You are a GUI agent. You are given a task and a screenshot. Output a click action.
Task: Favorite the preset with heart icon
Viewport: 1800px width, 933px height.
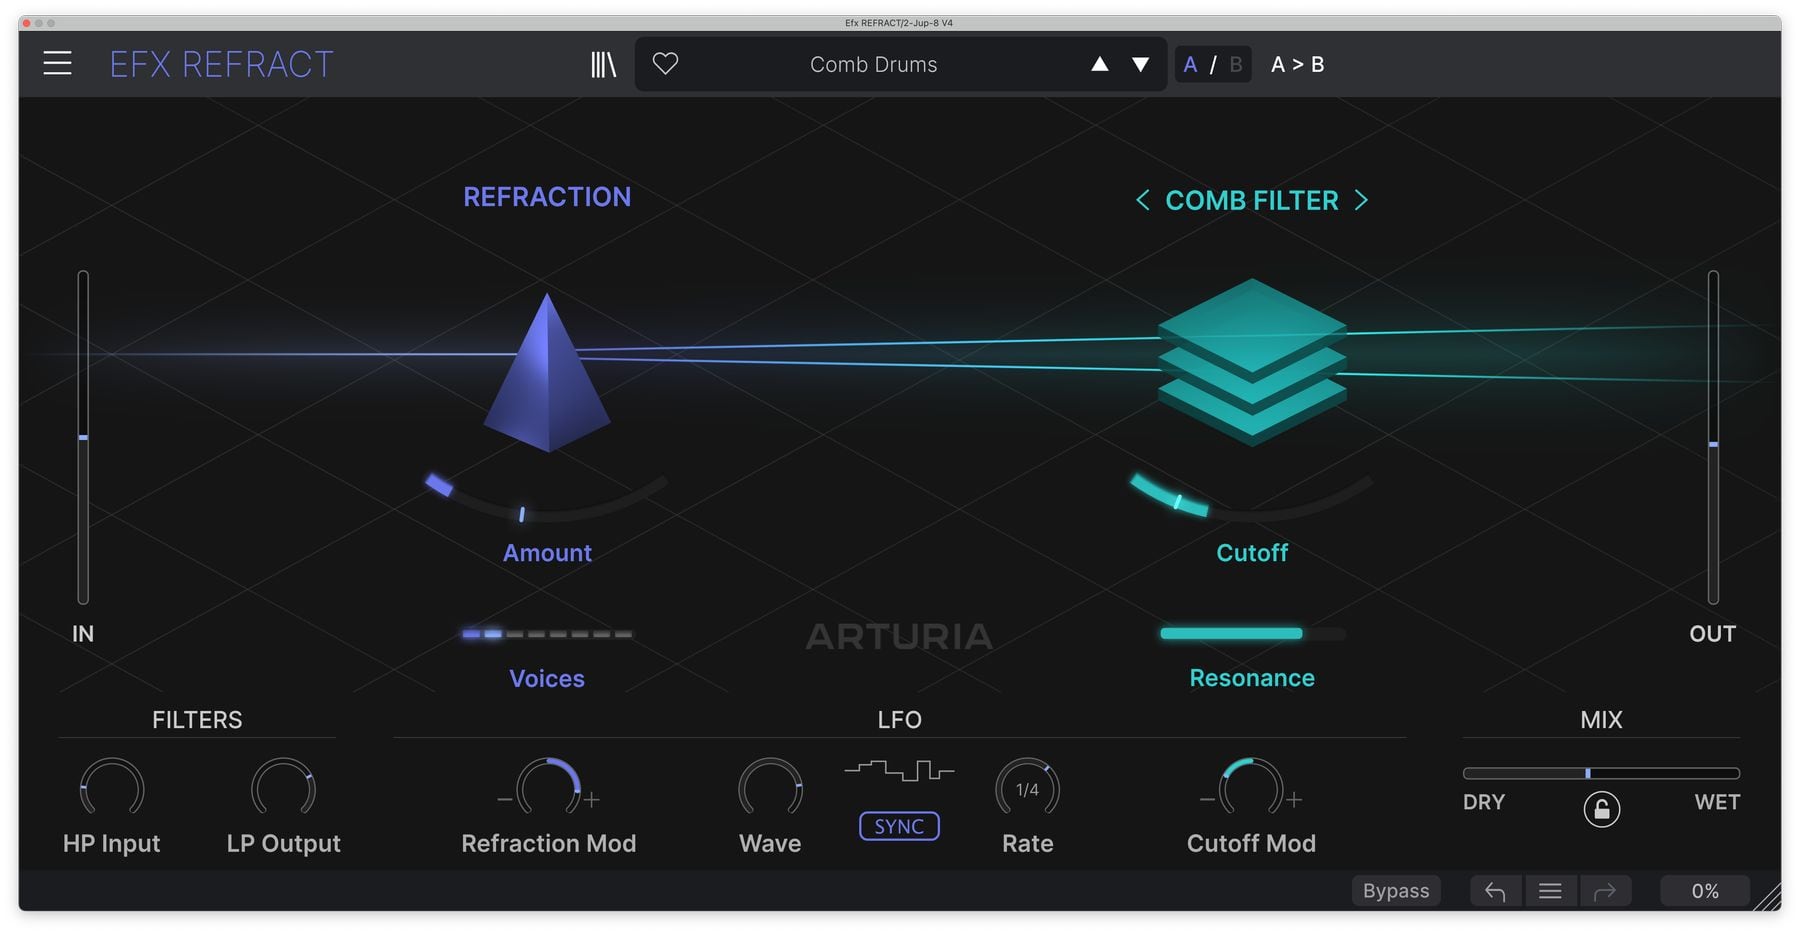click(665, 64)
